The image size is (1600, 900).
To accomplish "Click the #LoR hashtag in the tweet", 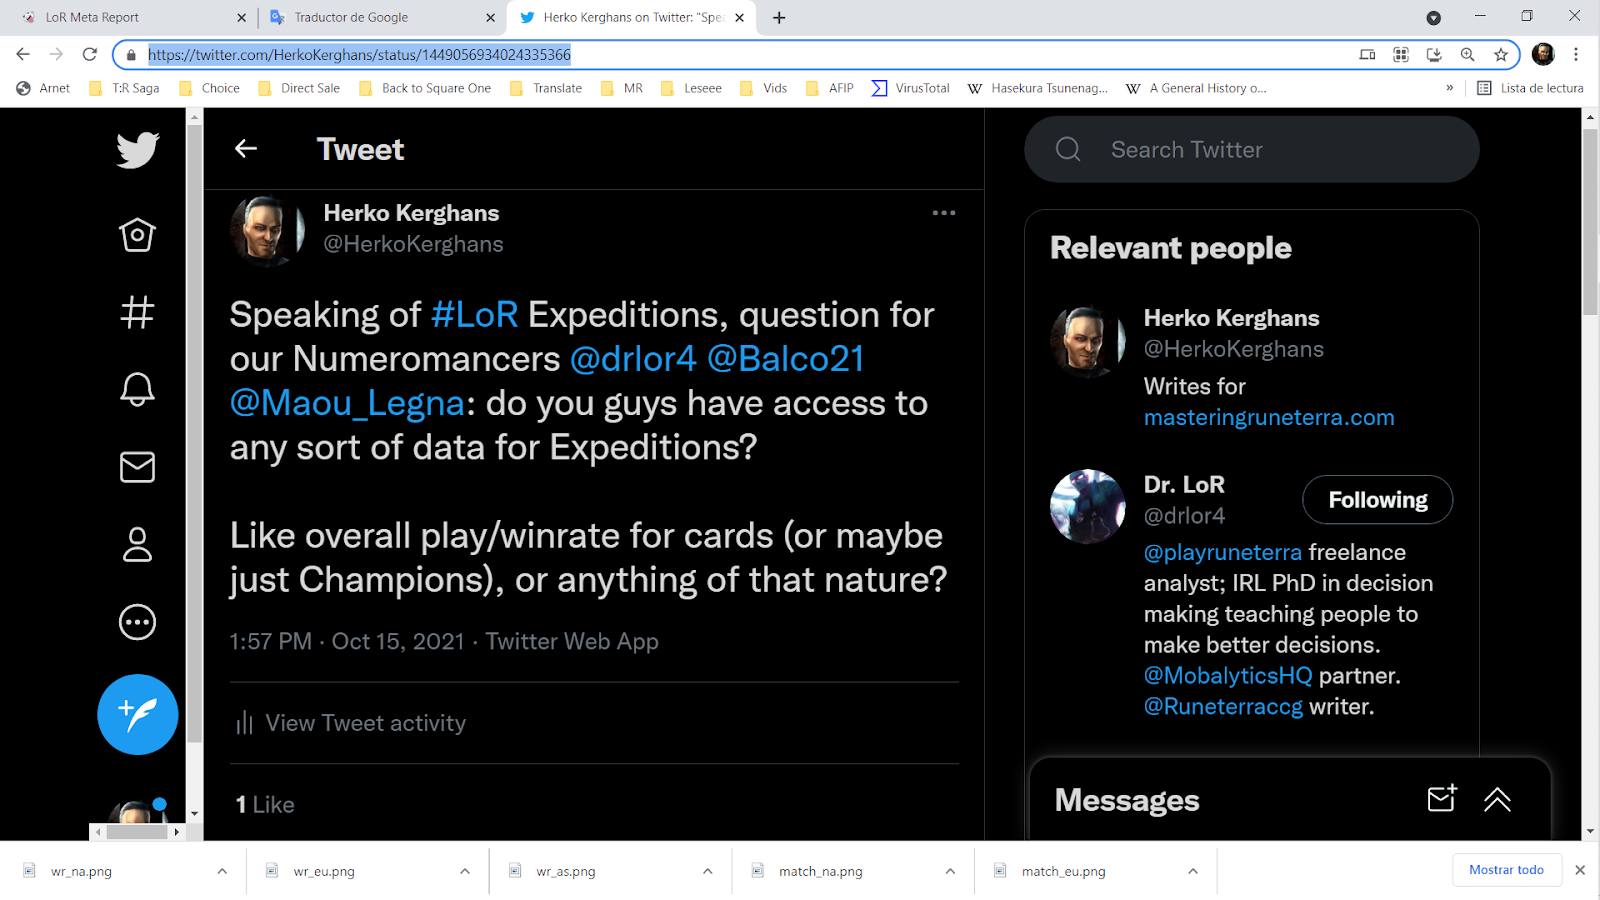I will click(474, 315).
